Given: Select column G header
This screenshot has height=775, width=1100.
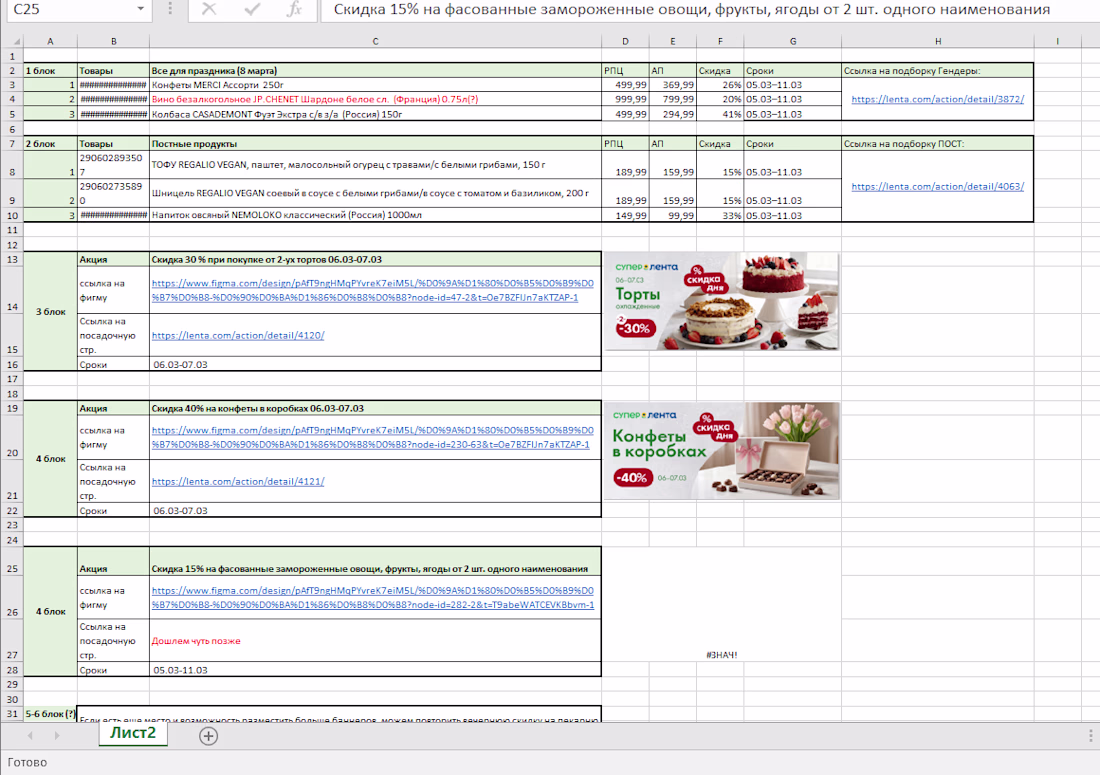Looking at the screenshot, I should point(793,41).
